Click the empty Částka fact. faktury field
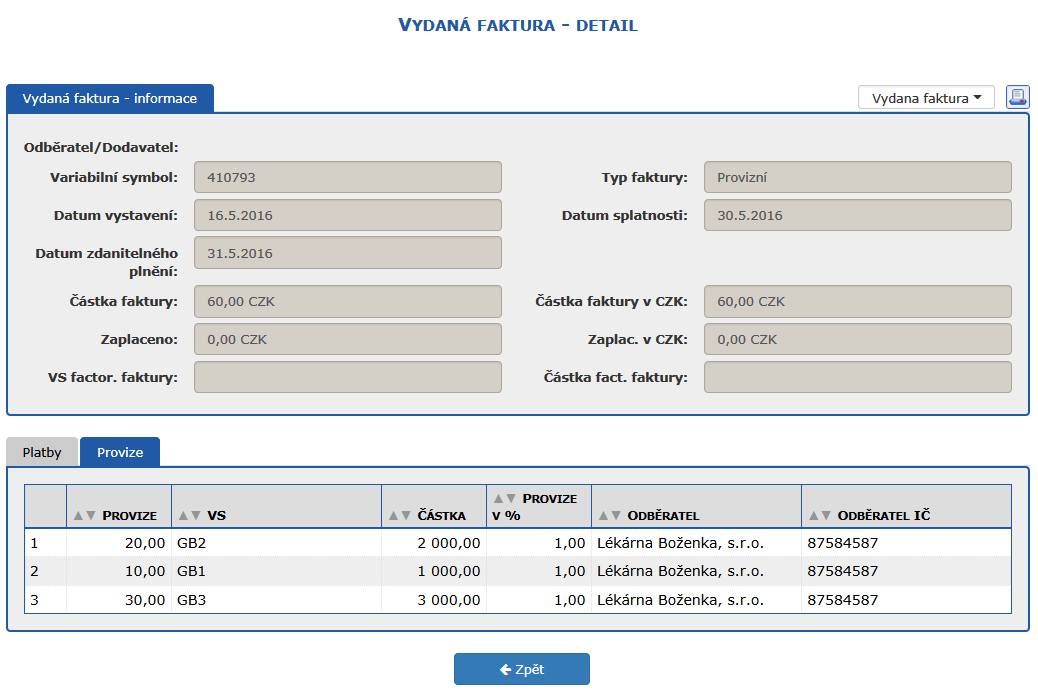The height and width of the screenshot is (691, 1038). tap(857, 377)
